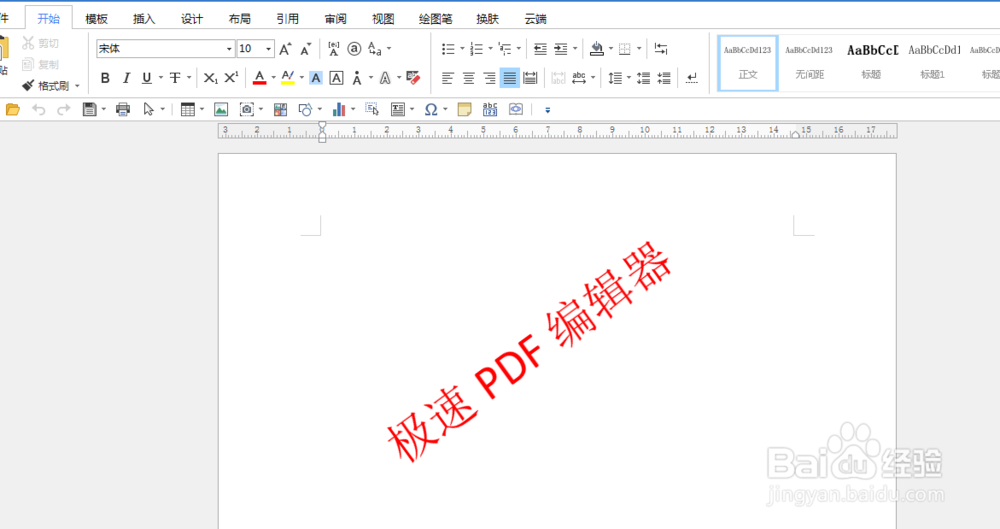1000x529 pixels.
Task: Click the insert chart icon
Action: tap(339, 110)
